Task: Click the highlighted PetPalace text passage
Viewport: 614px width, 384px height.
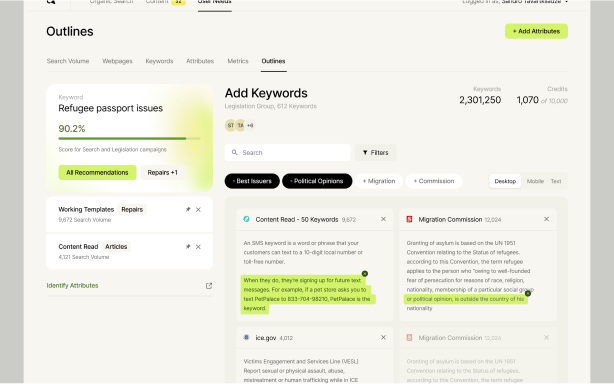Action: click(x=308, y=294)
